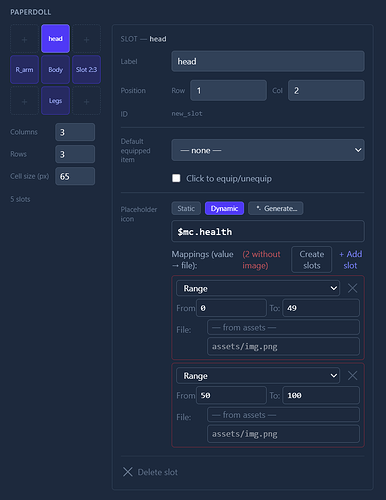
Task: Focus second mapping assets/img.png path field
Action: point(283,434)
